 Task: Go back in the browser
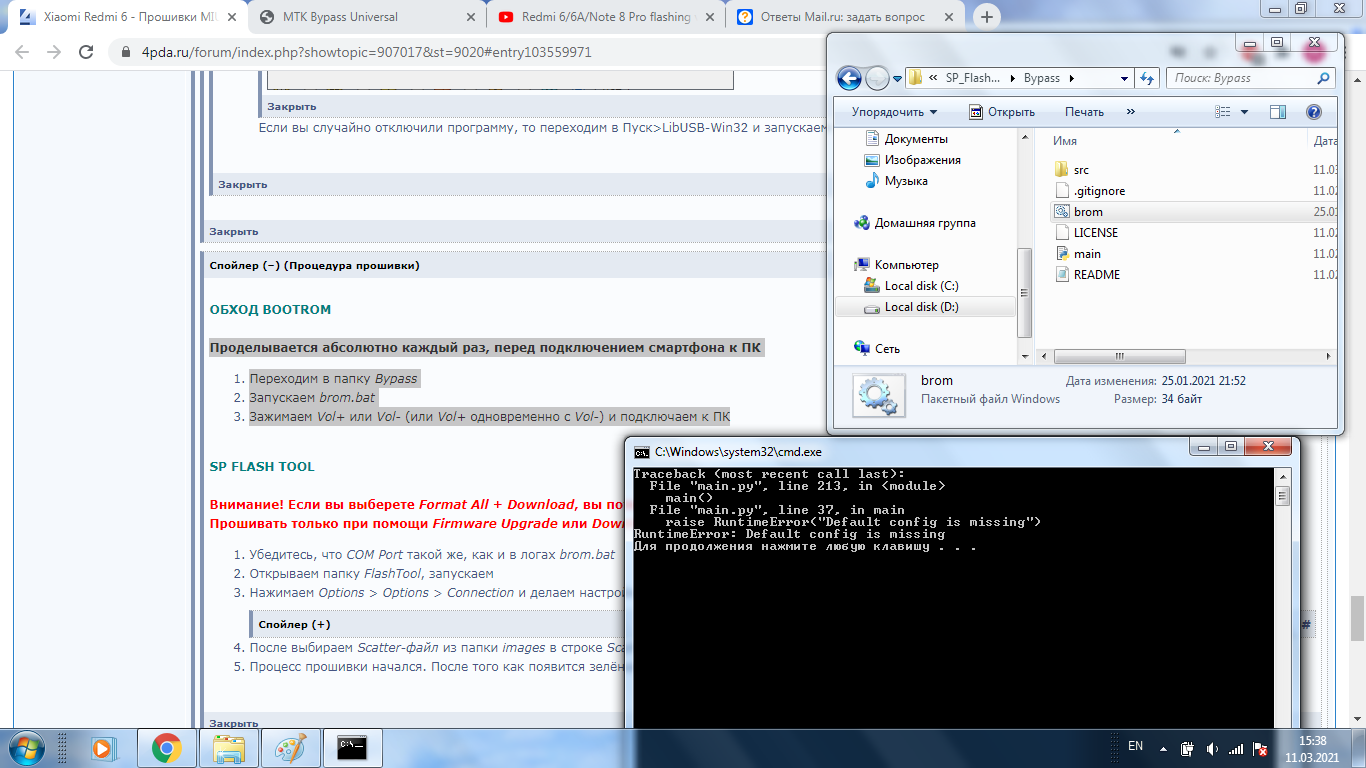pos(22,52)
